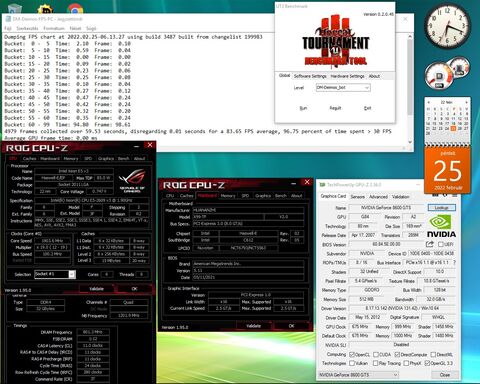480x384 pixels.
Task: Toggle the Vulkan checkbox in GPU-Z
Action: click(x=352, y=363)
